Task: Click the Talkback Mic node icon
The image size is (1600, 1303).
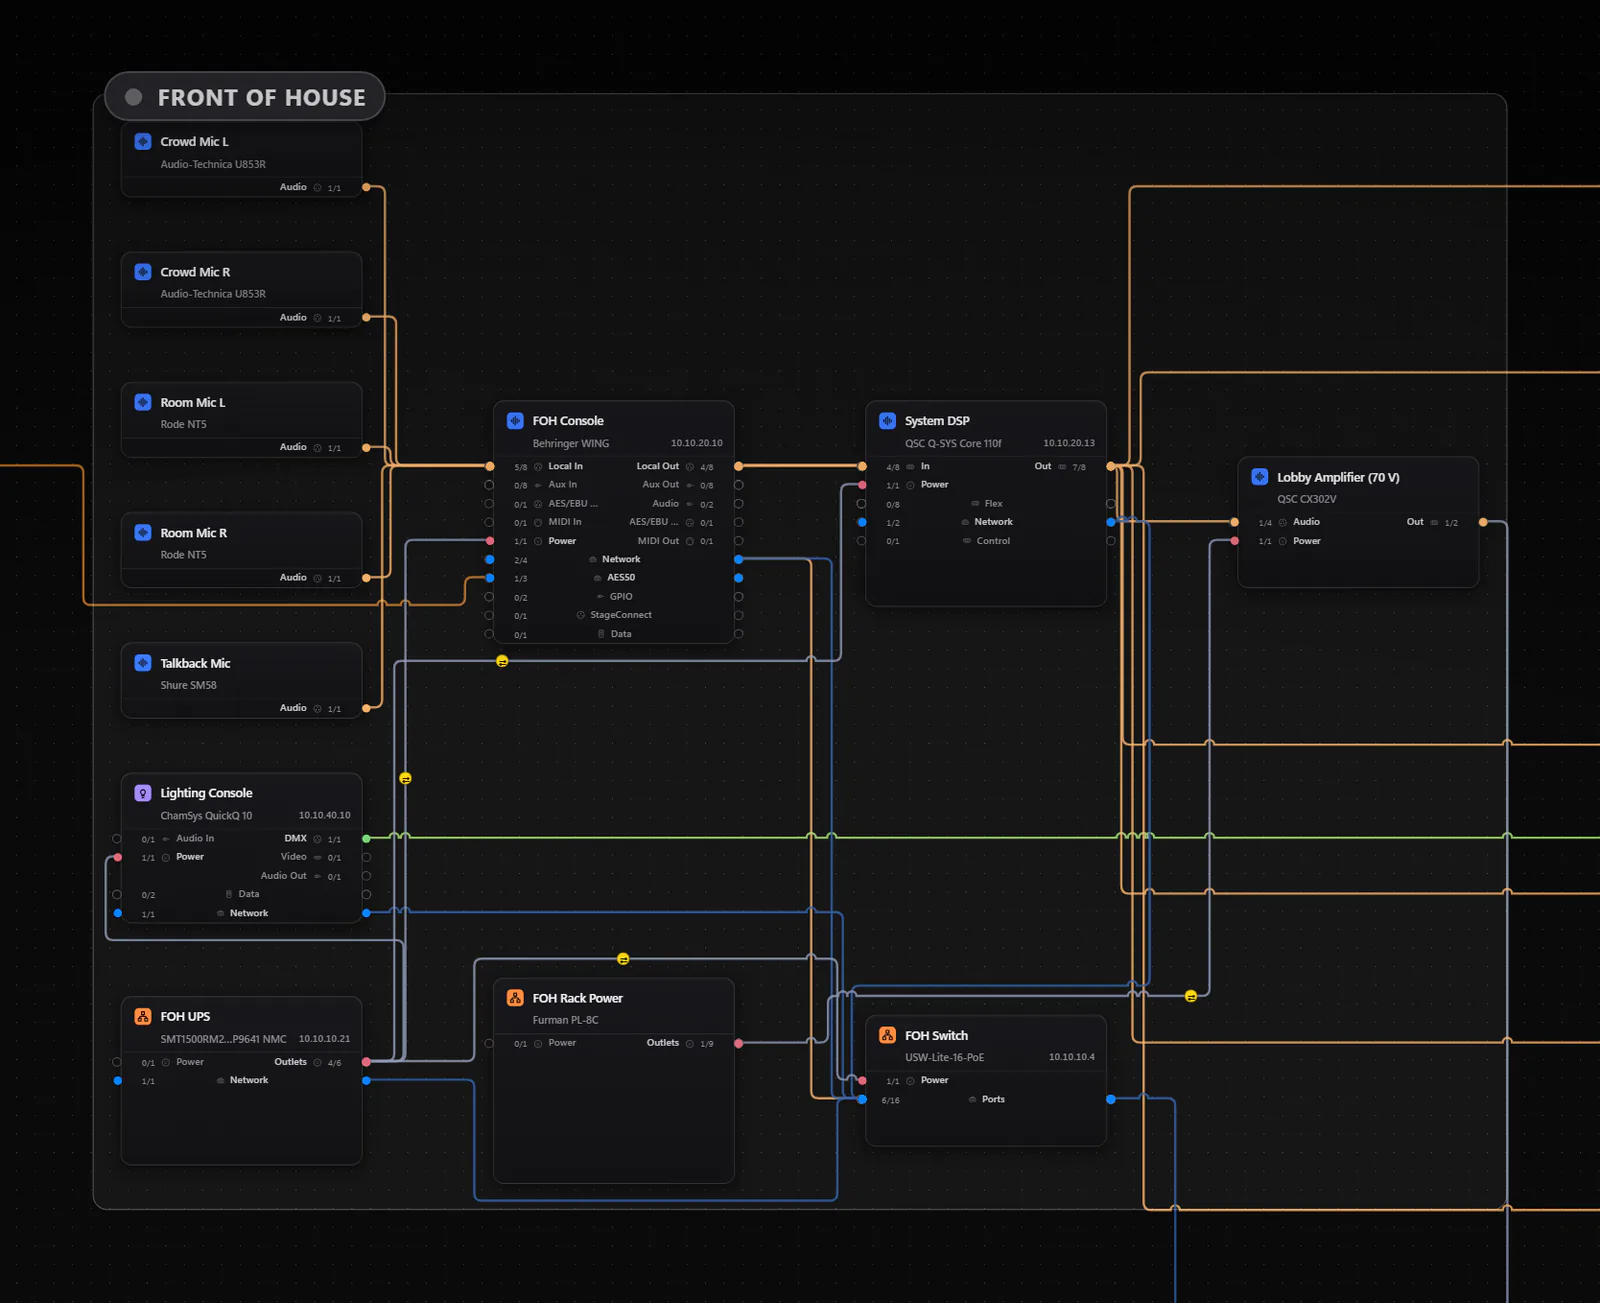Action: (143, 663)
